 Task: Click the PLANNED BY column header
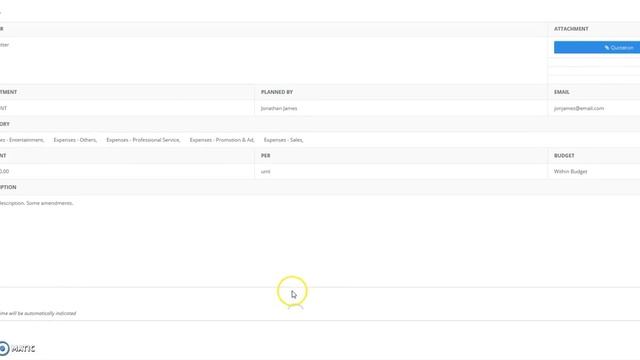pyautogui.click(x=277, y=92)
